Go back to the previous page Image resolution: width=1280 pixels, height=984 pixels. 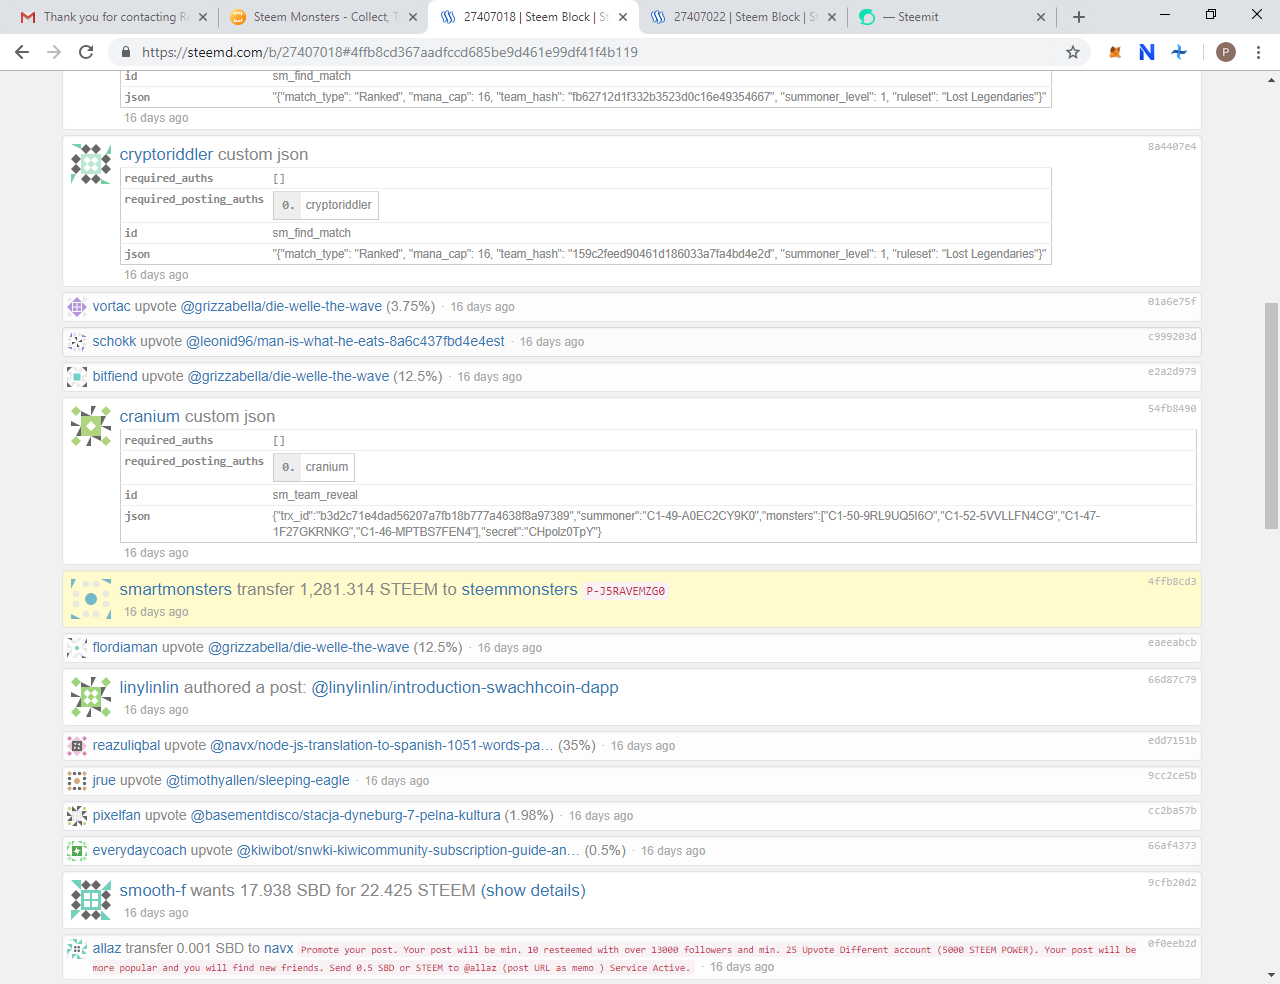(22, 52)
